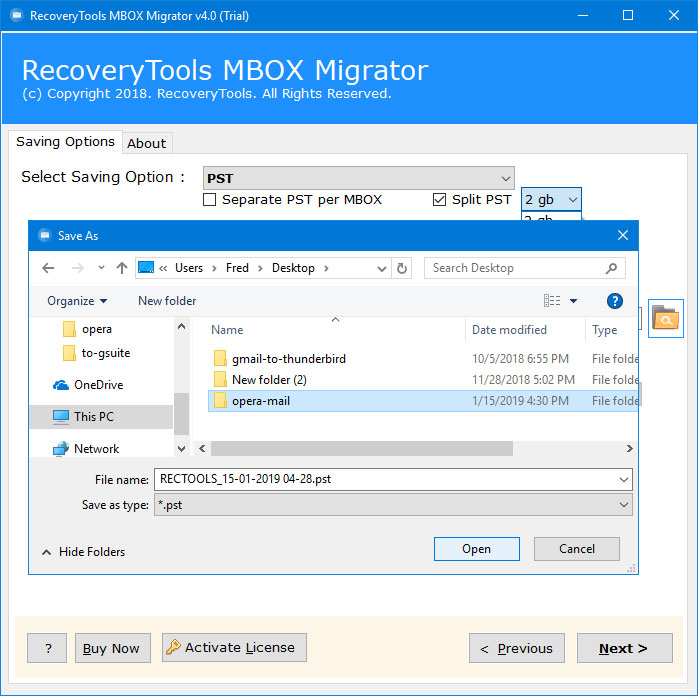Click the sidebar scroll up arrow
698x696 pixels.
tap(181, 326)
